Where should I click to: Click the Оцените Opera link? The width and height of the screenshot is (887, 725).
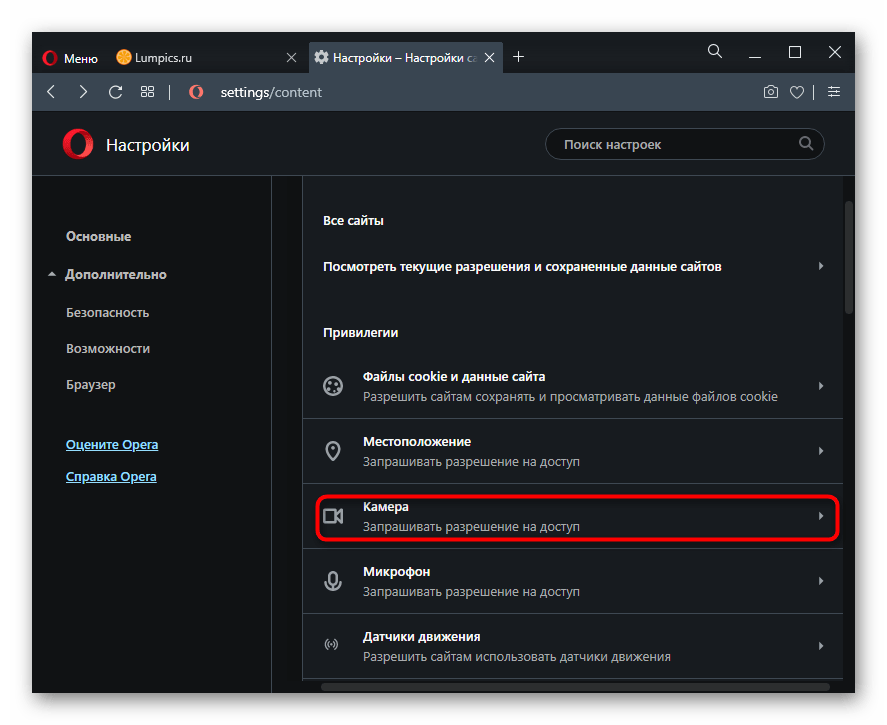112,445
